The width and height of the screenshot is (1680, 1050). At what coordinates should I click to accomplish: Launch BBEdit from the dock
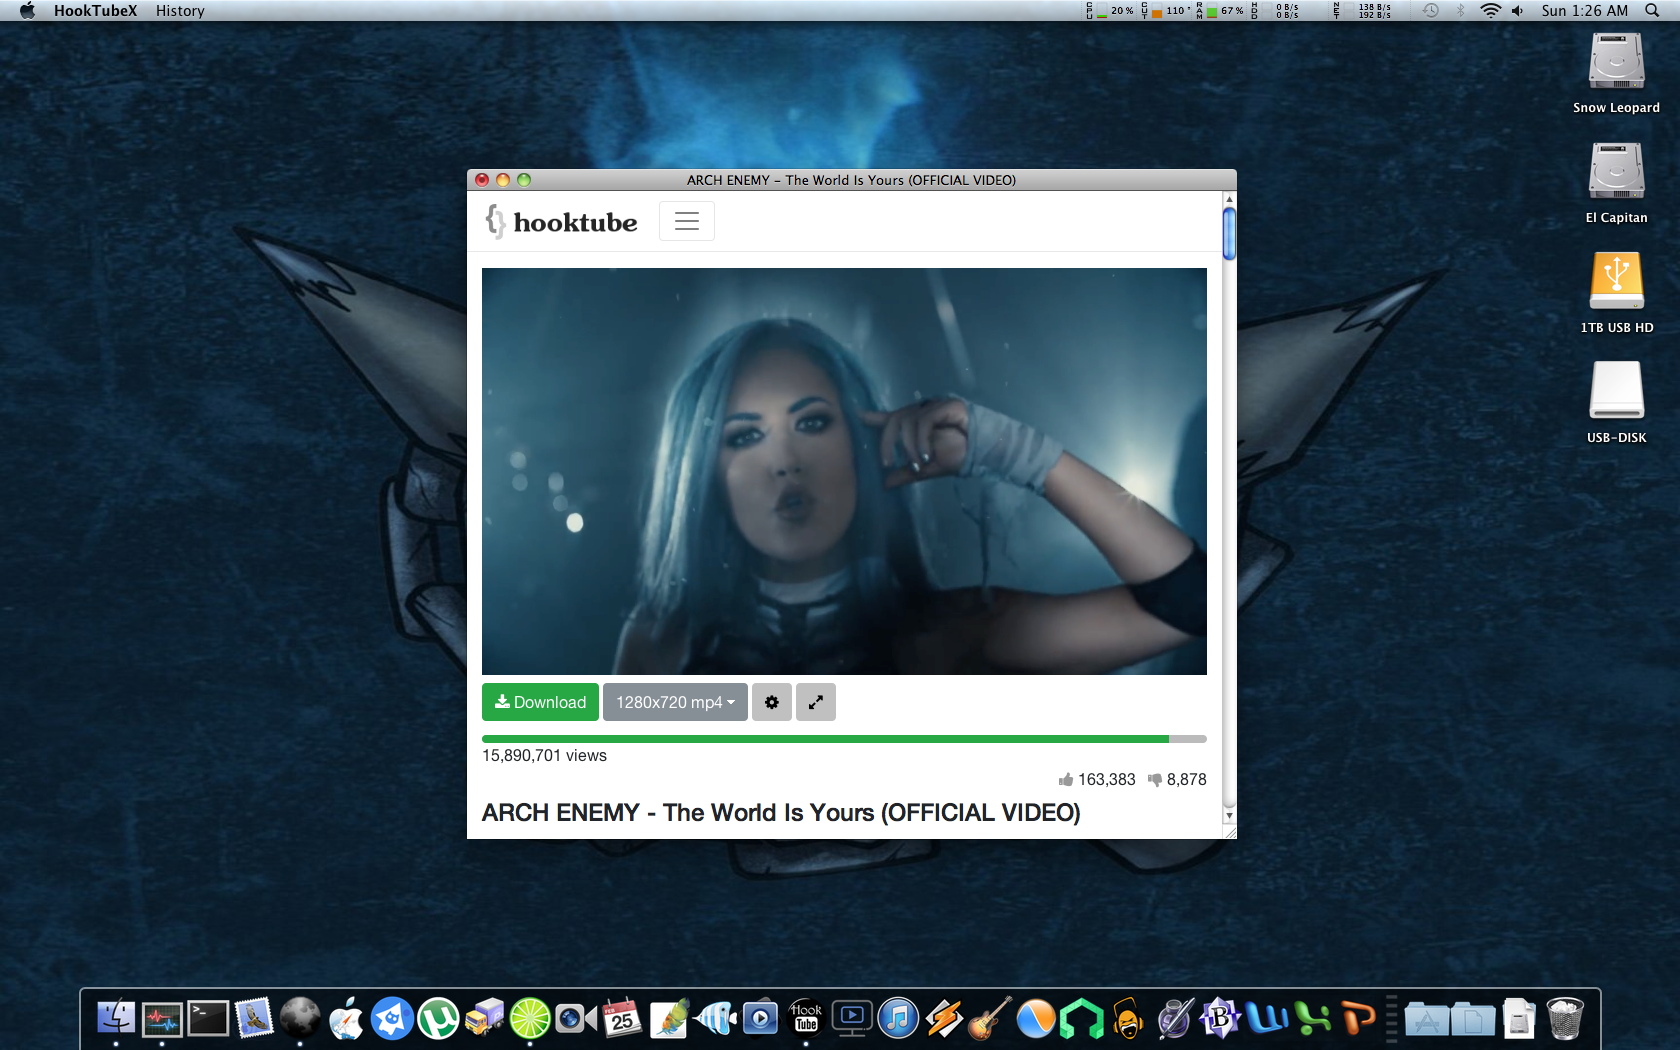[x=1220, y=1019]
